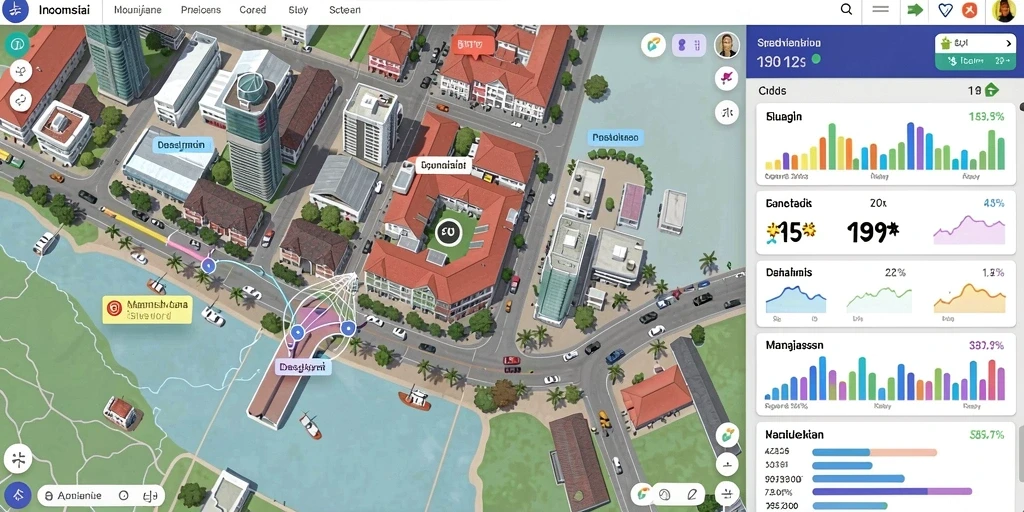Open the Sctean tab in the top menu
This screenshot has width=1024, height=512.
(x=345, y=10)
